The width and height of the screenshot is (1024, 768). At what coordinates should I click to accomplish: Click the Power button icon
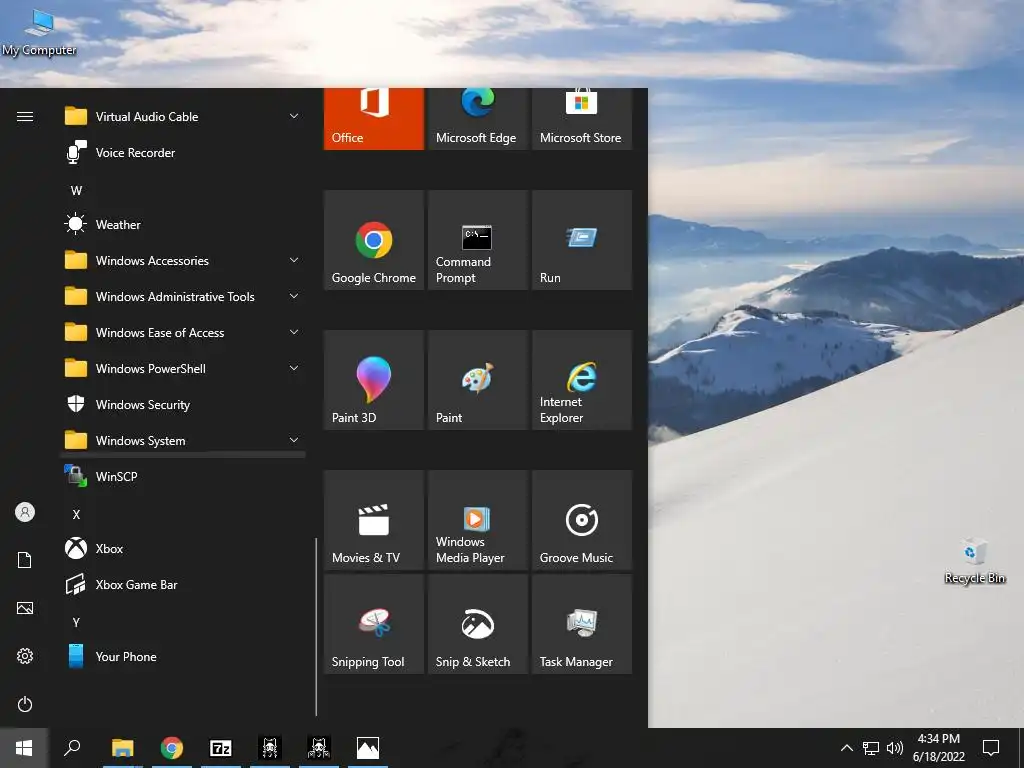pos(25,704)
